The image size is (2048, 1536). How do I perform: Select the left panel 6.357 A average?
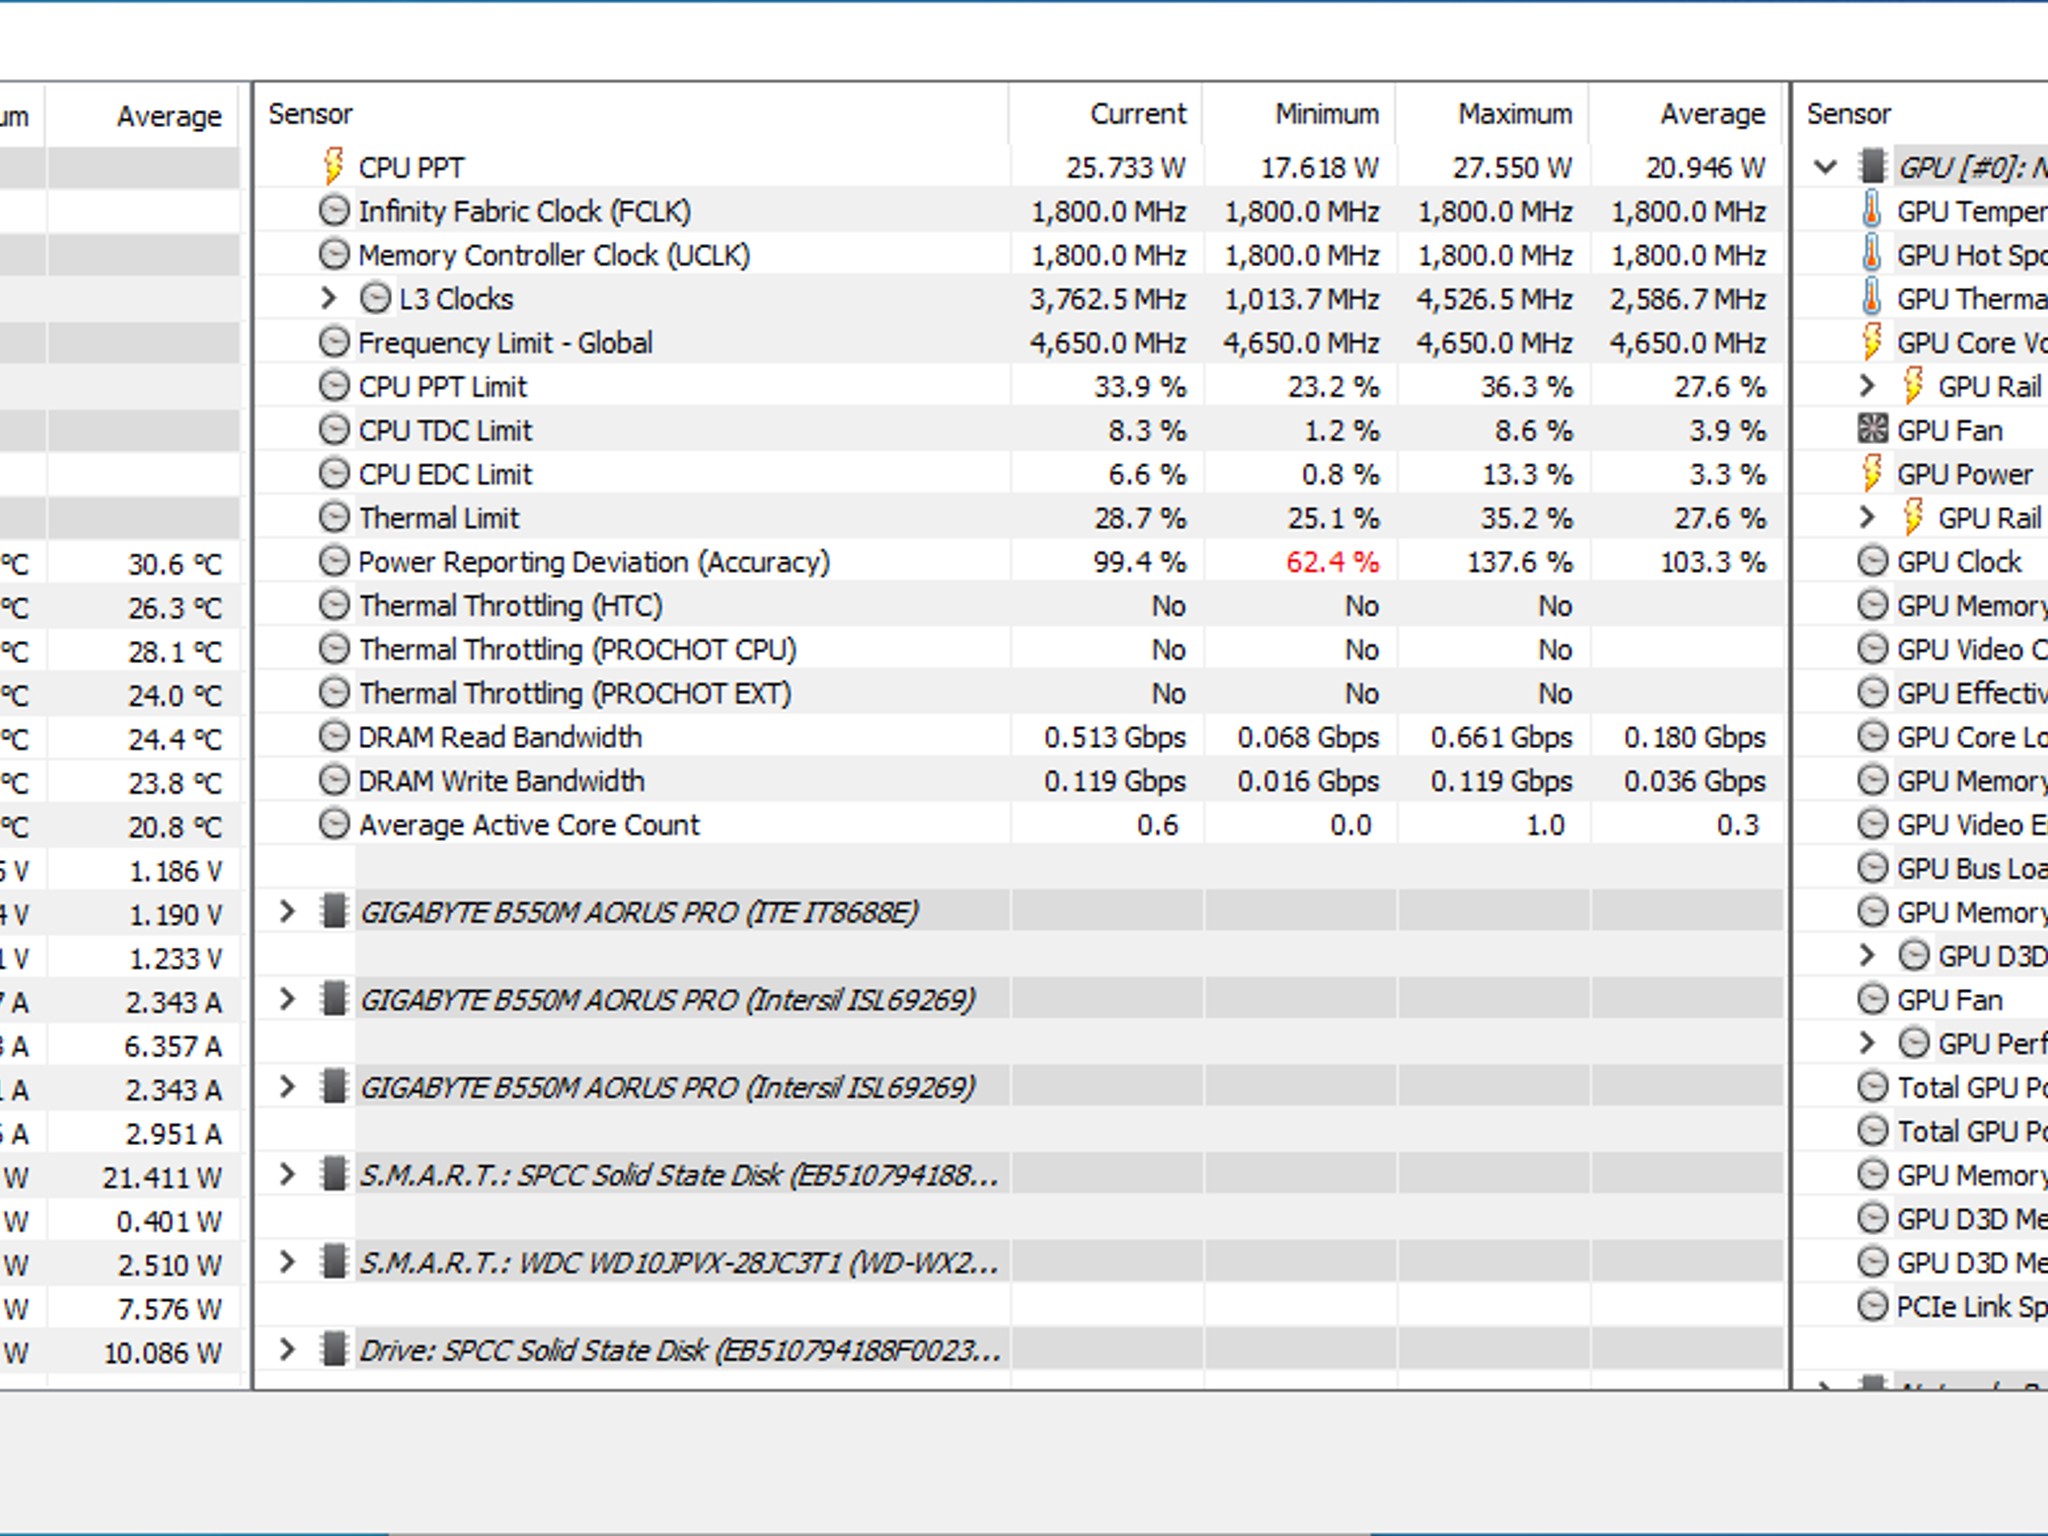point(172,1046)
